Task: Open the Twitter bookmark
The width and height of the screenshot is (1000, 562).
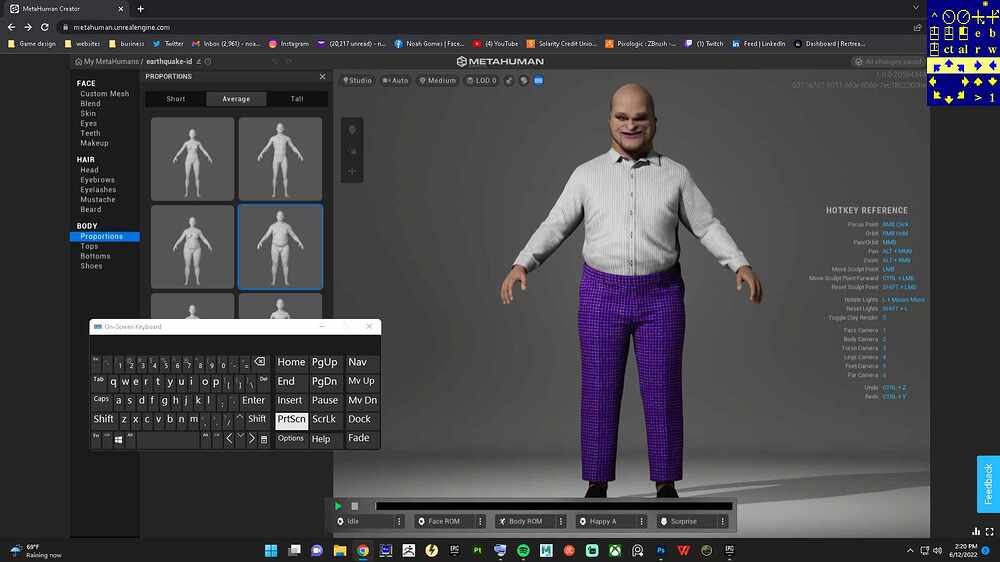Action: pos(168,44)
